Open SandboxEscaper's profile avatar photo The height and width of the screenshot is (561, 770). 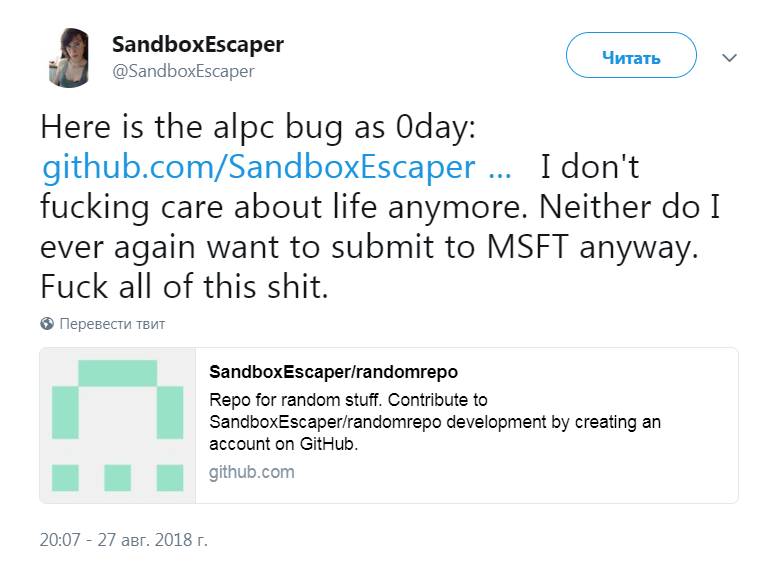click(x=69, y=57)
